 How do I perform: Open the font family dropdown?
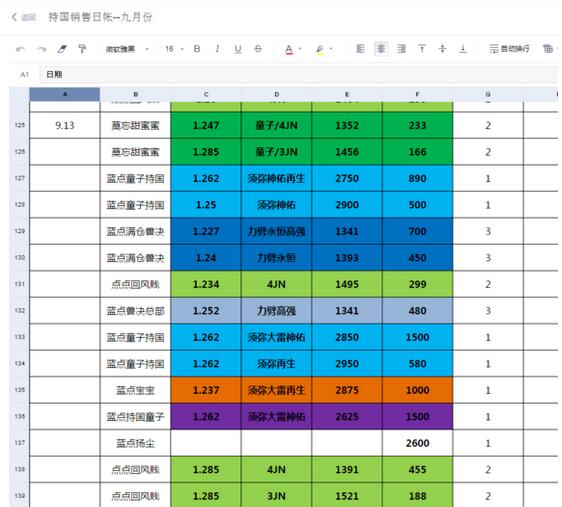(x=127, y=49)
